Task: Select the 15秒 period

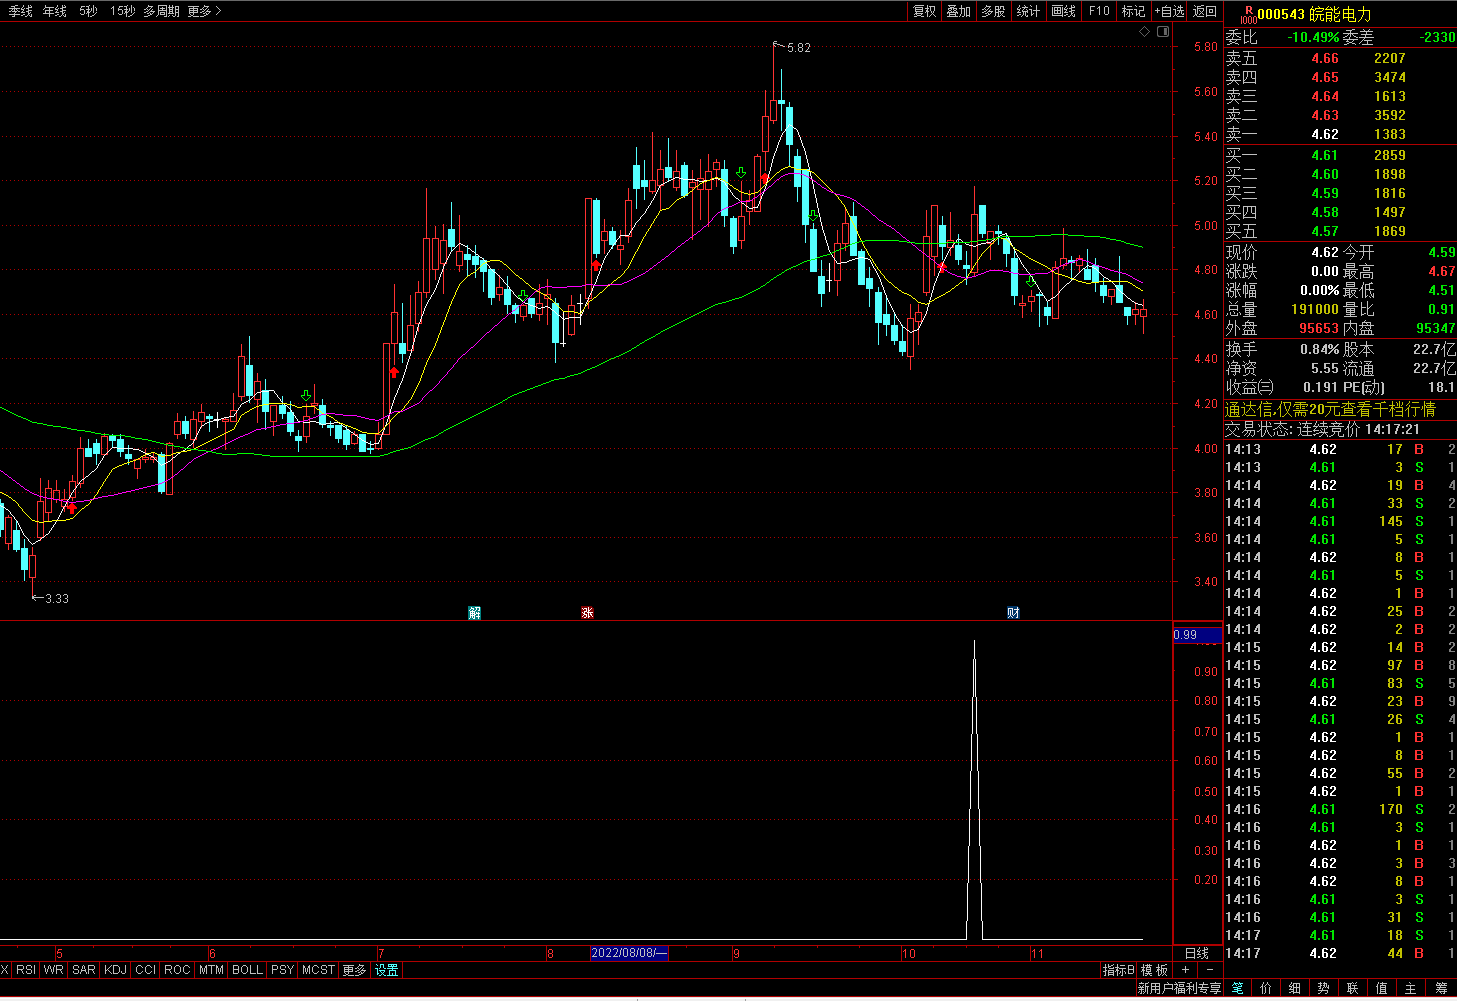Action: click(x=122, y=11)
